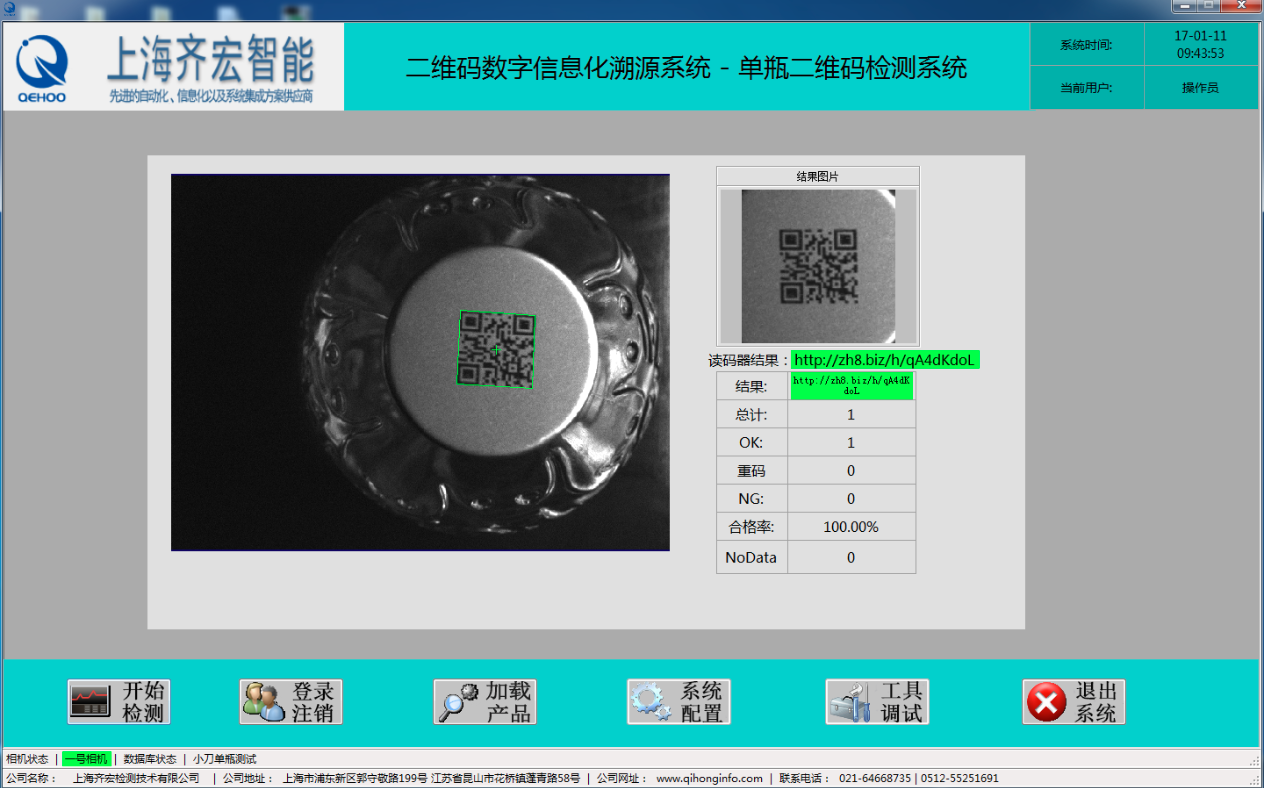Click the 数据库状态 status bar entry
This screenshot has width=1264, height=788.
coord(150,759)
